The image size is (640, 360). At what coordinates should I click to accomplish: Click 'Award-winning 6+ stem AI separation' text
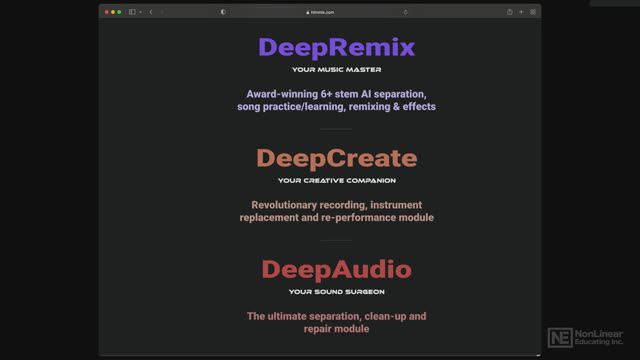coord(336,94)
